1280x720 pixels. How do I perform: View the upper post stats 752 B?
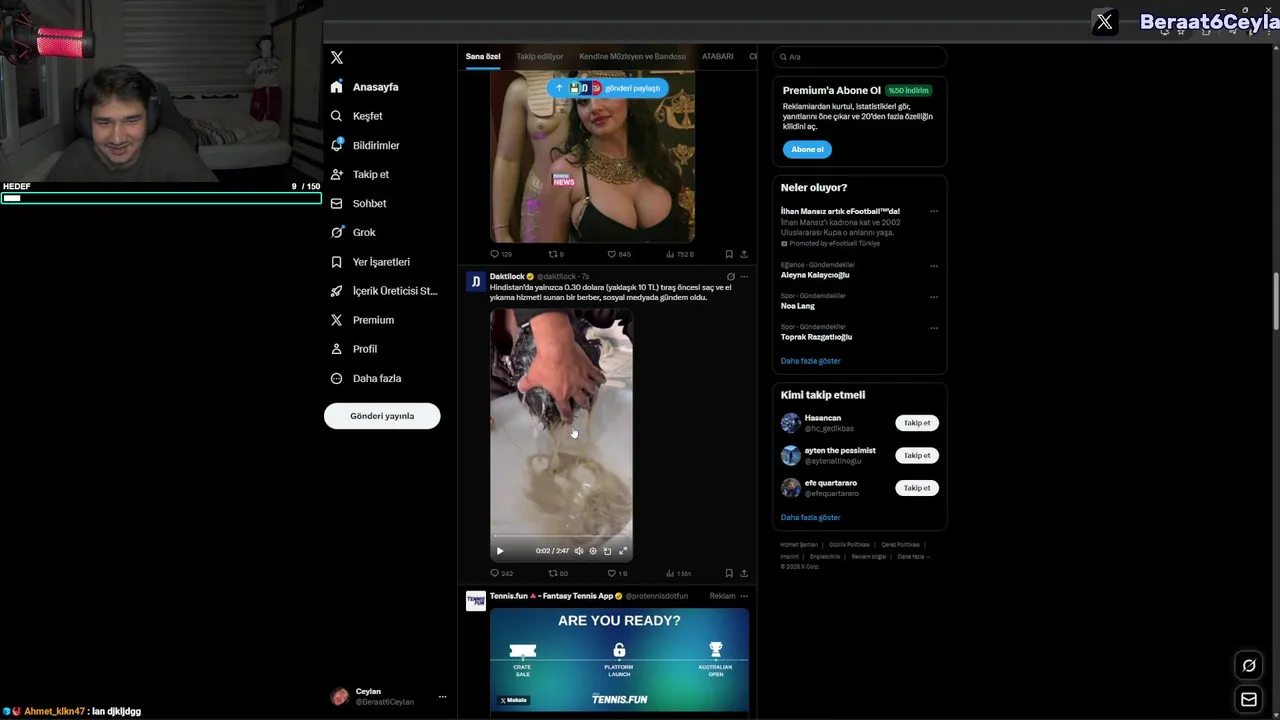[680, 254]
